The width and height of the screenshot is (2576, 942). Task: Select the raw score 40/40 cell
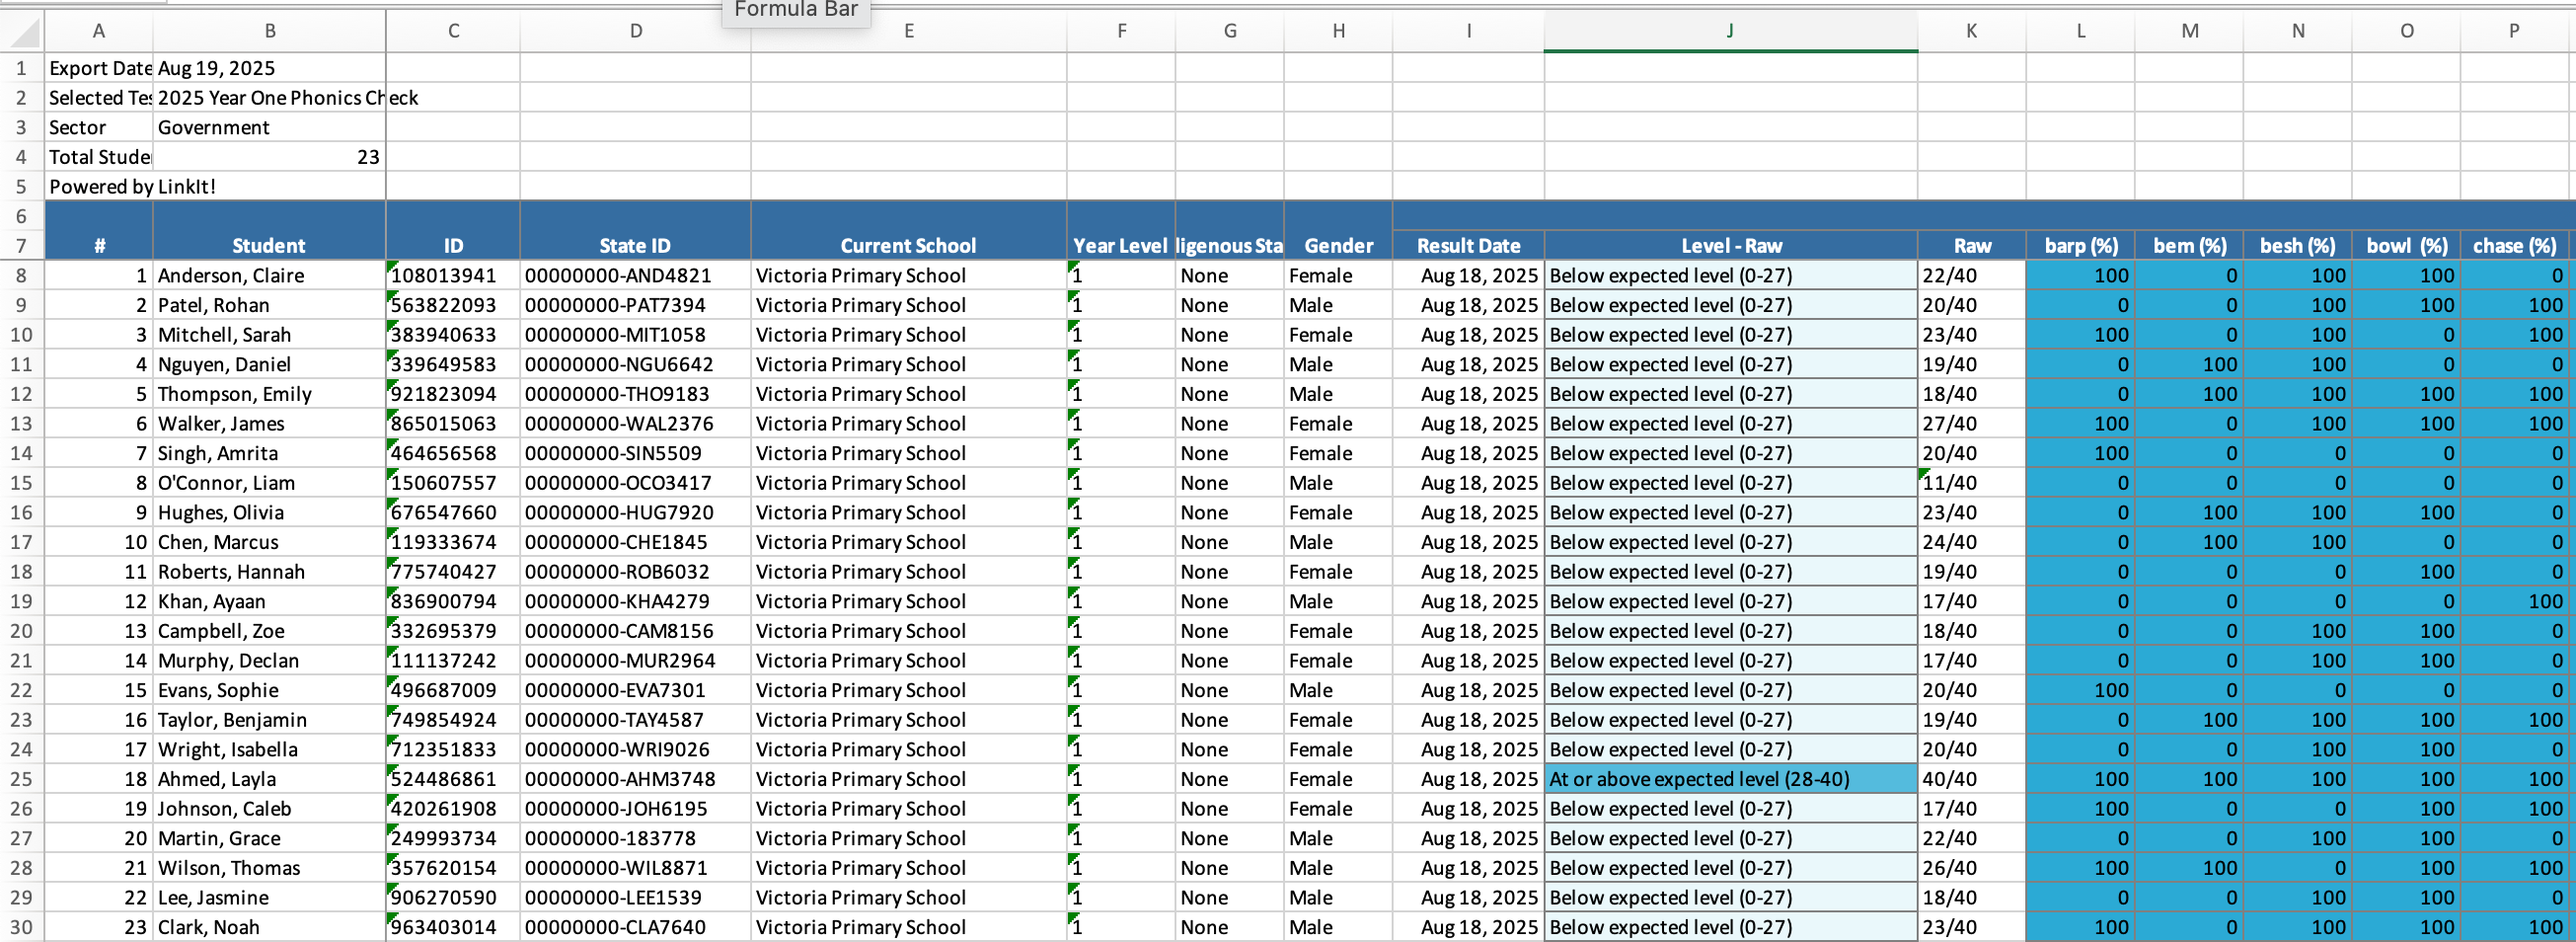pyautogui.click(x=1970, y=779)
